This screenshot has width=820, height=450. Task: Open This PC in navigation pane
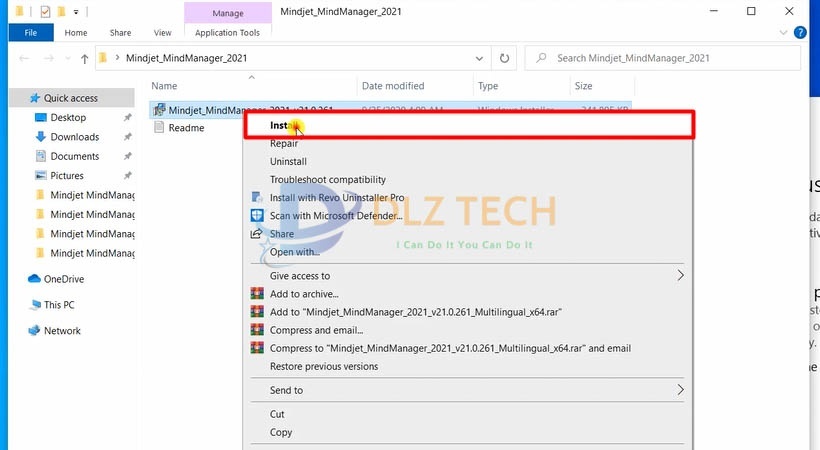pyautogui.click(x=59, y=305)
